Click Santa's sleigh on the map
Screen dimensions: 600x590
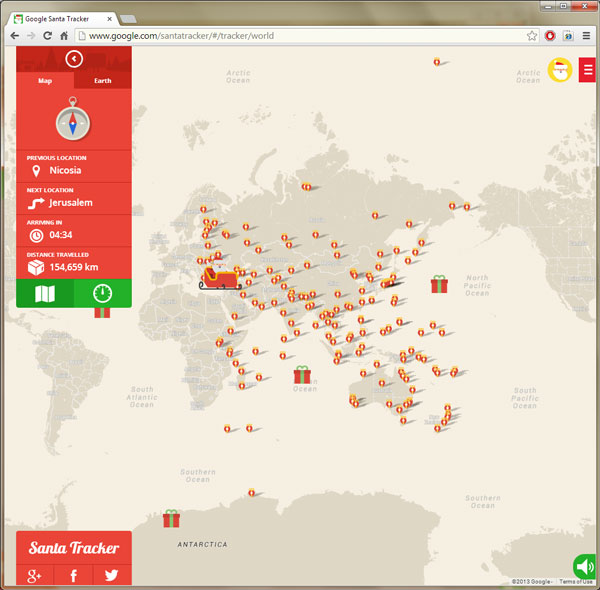pyautogui.click(x=219, y=275)
